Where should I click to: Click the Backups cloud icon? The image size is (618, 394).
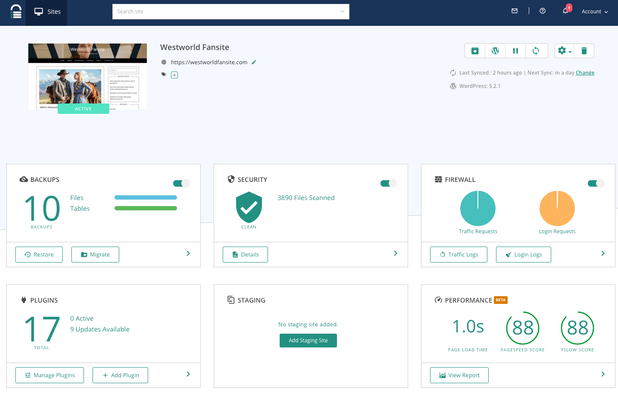click(x=24, y=179)
